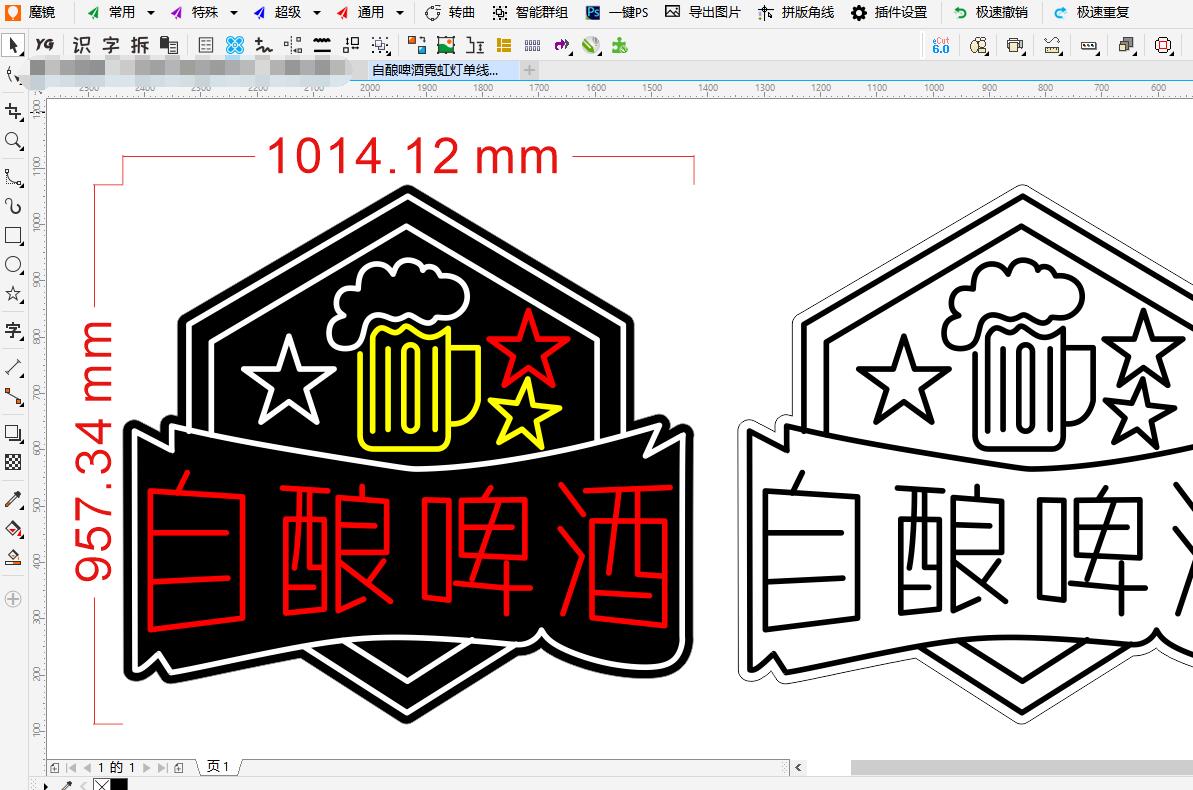Image resolution: width=1193 pixels, height=790 pixels.
Task: Click the red rounded square contour icon
Action: pyautogui.click(x=1163, y=46)
